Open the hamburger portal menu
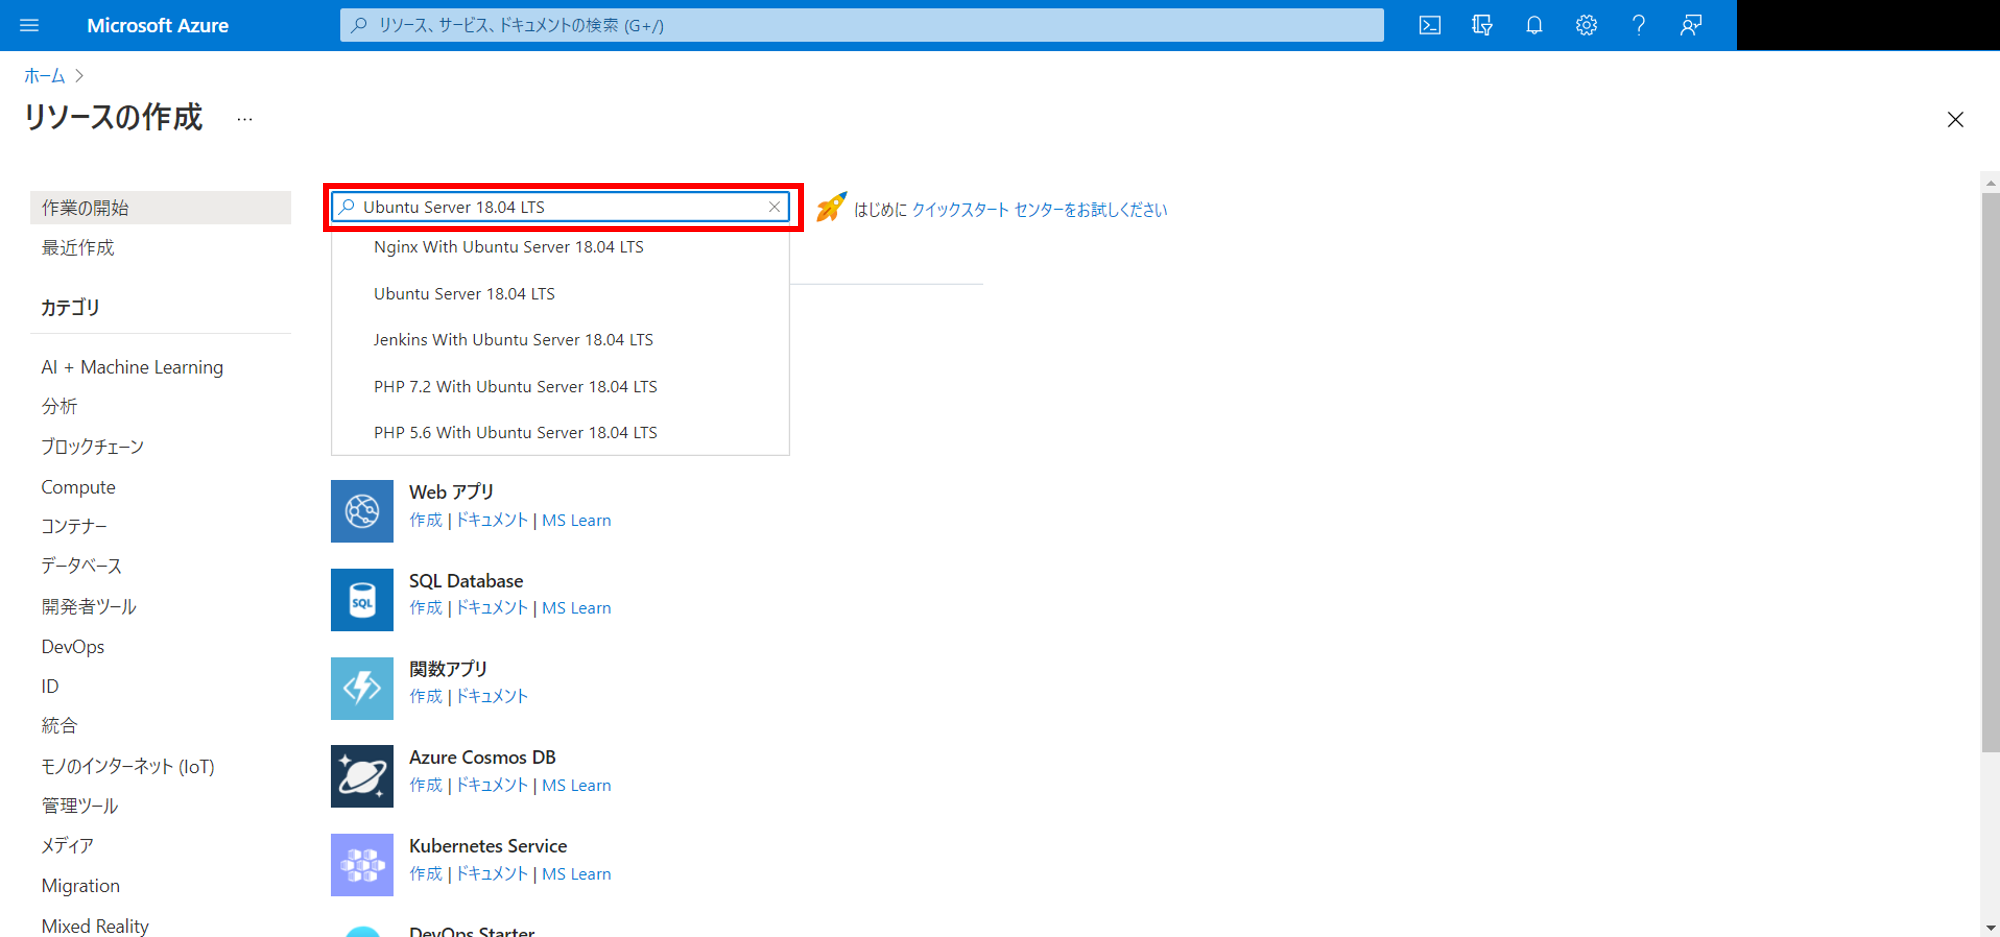Screen dimensions: 2000x937 29,25
